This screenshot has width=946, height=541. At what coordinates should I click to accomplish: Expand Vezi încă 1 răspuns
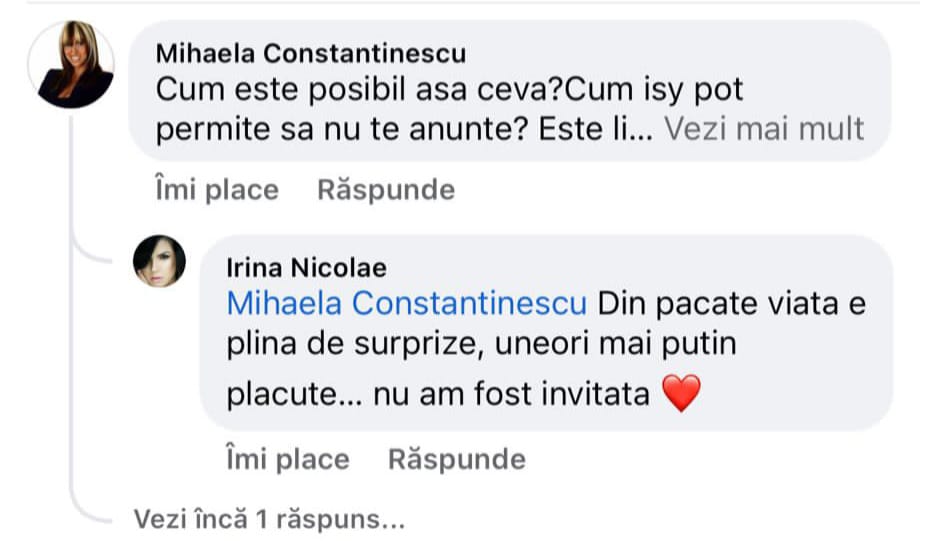tap(269, 519)
